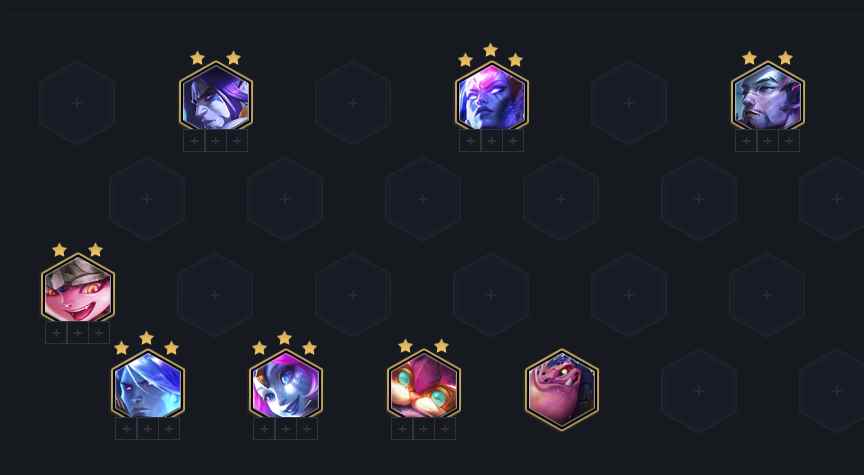Add item in last slot under pink-haired champion
Image resolution: width=864 pixels, height=475 pixels.
click(307, 429)
